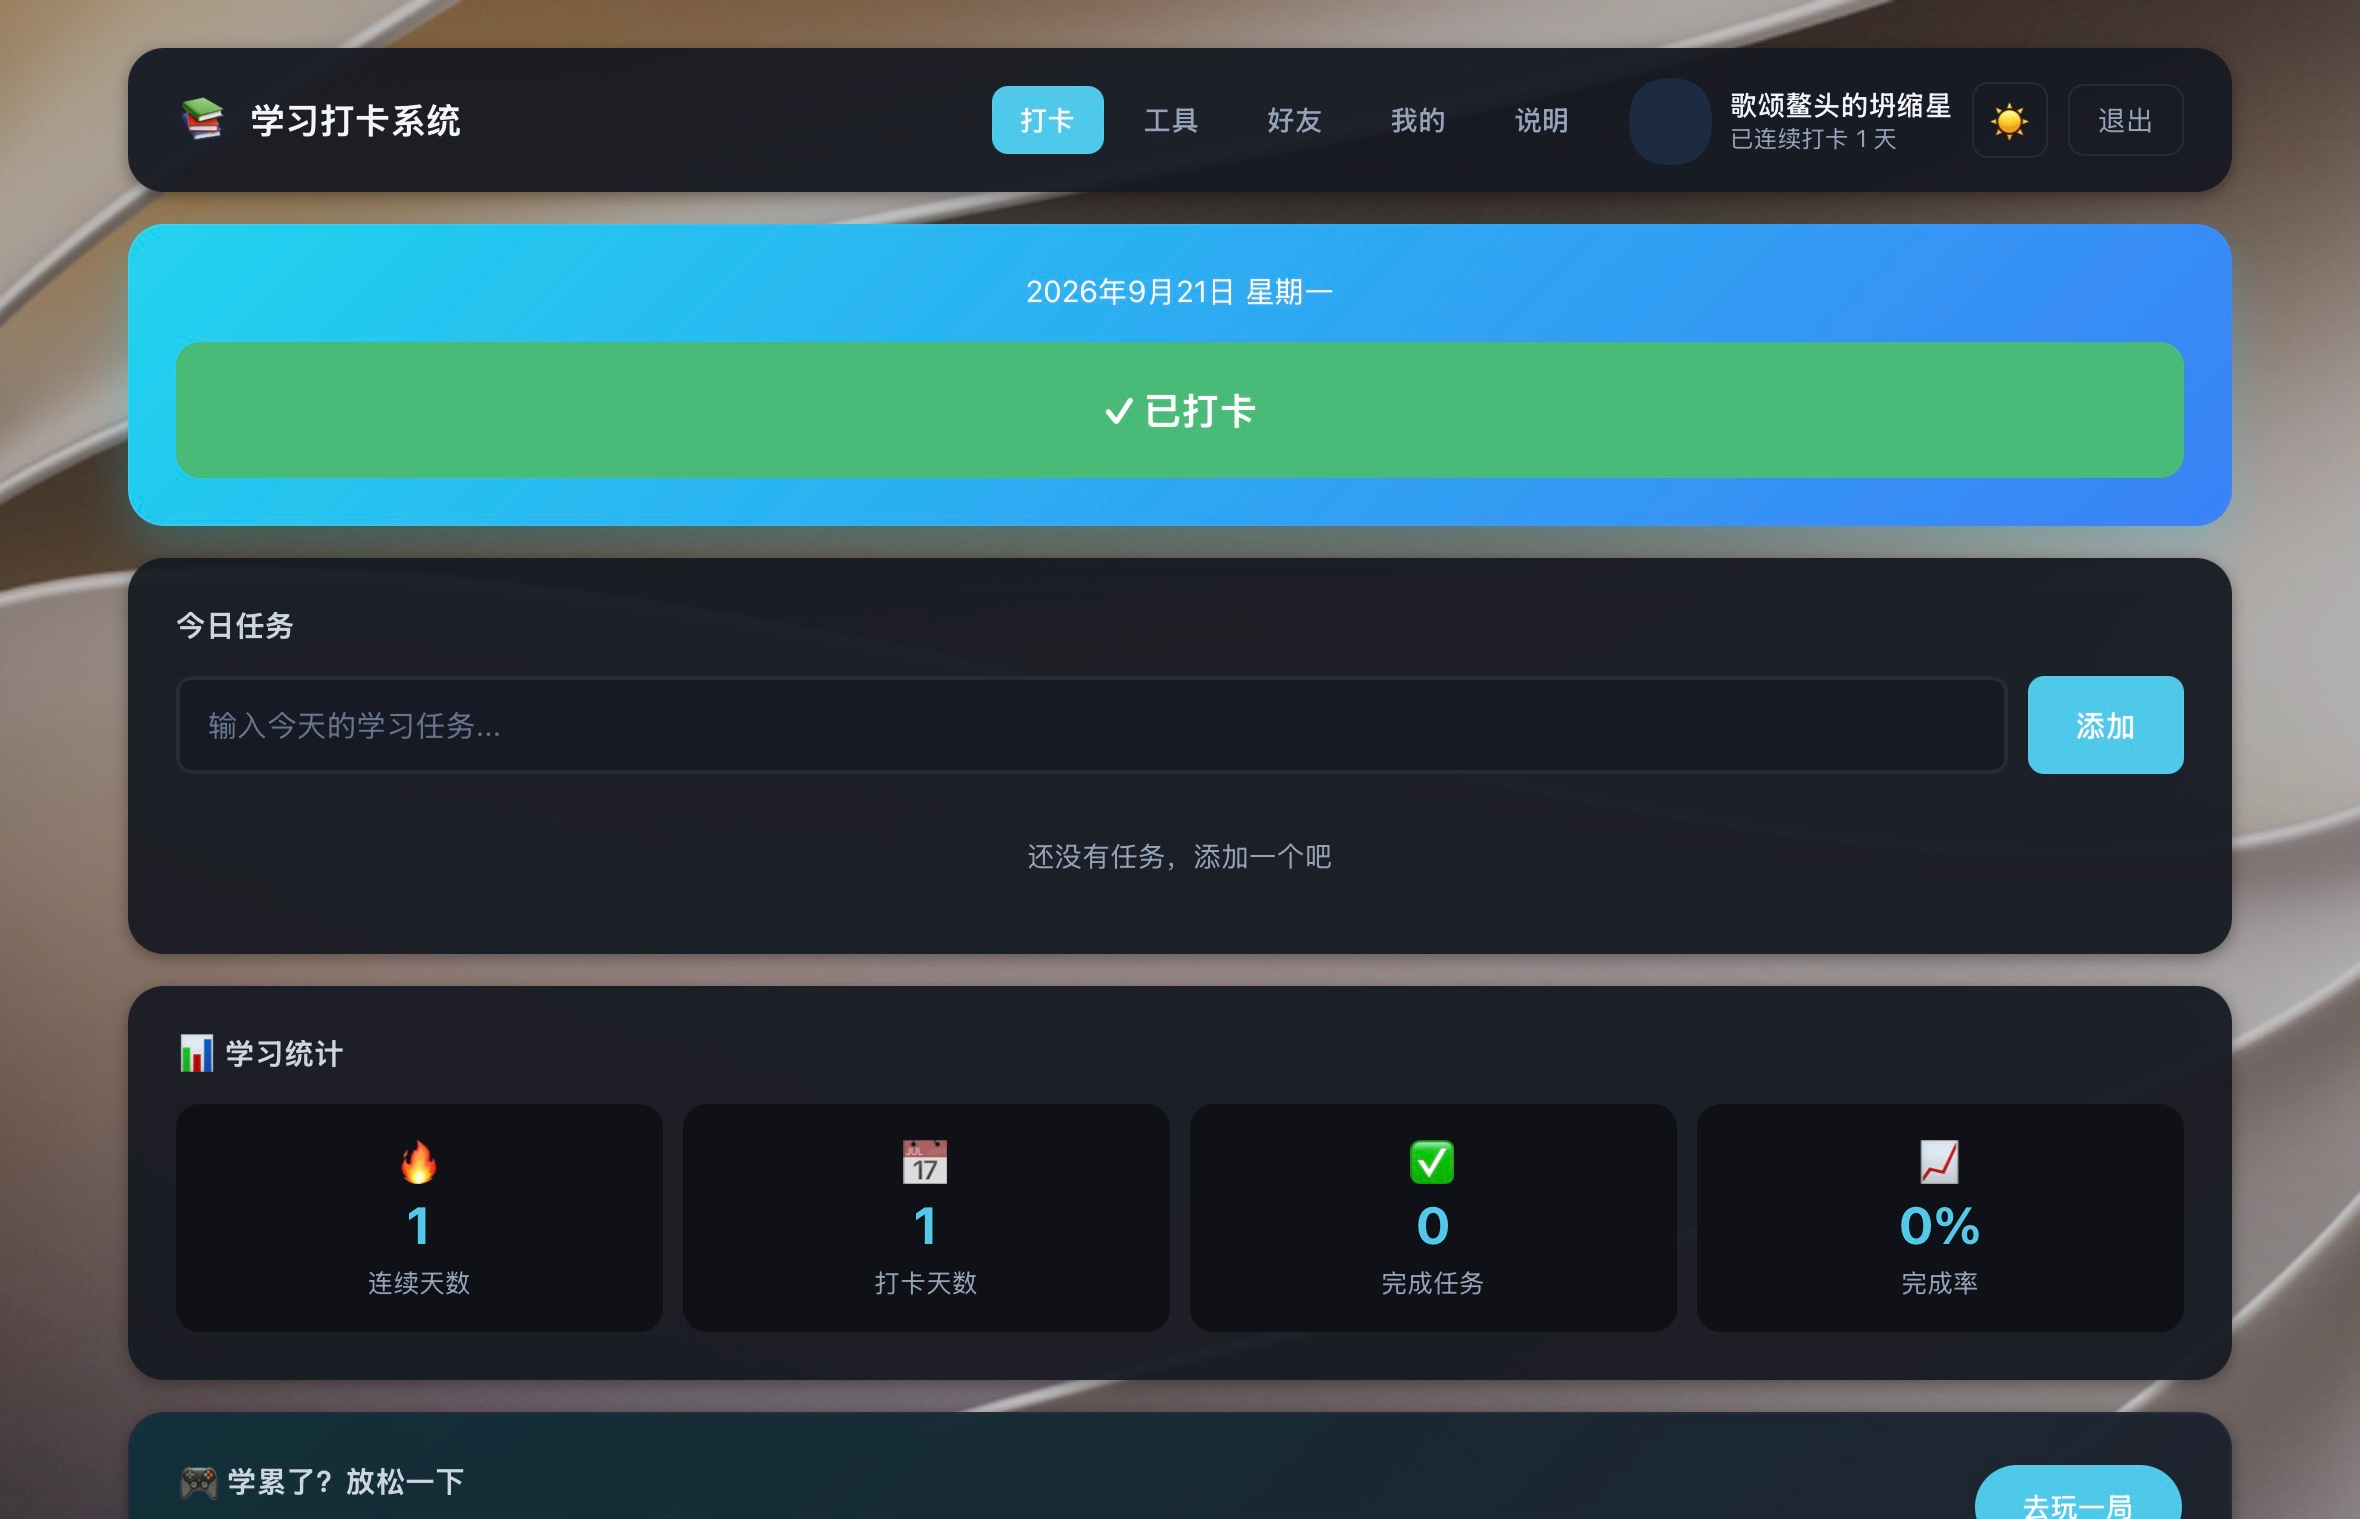The width and height of the screenshot is (2360, 1519).
Task: Click the green 已打卡 button
Action: pos(1180,410)
